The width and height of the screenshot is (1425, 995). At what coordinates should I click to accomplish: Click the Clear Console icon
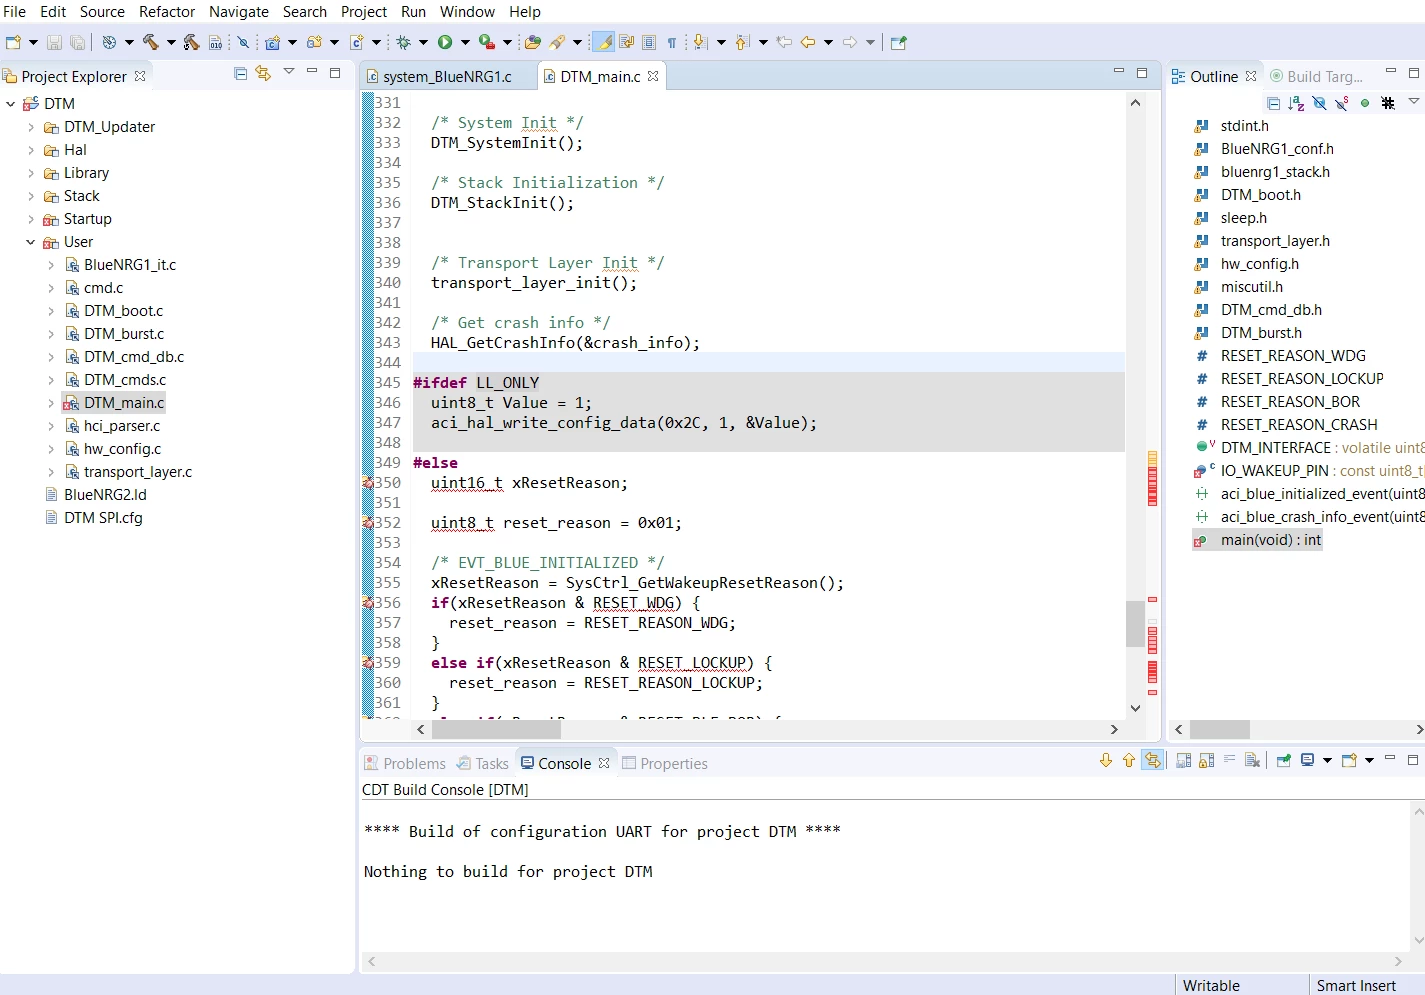[x=1252, y=760]
